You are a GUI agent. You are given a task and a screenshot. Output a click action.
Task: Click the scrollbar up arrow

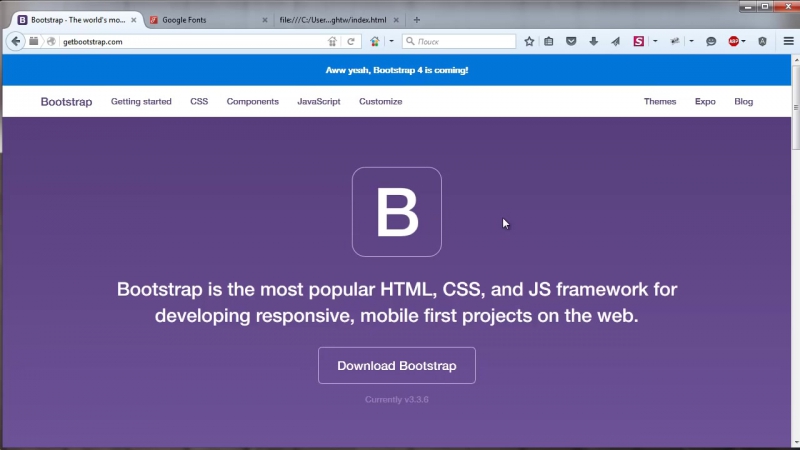(795, 59)
